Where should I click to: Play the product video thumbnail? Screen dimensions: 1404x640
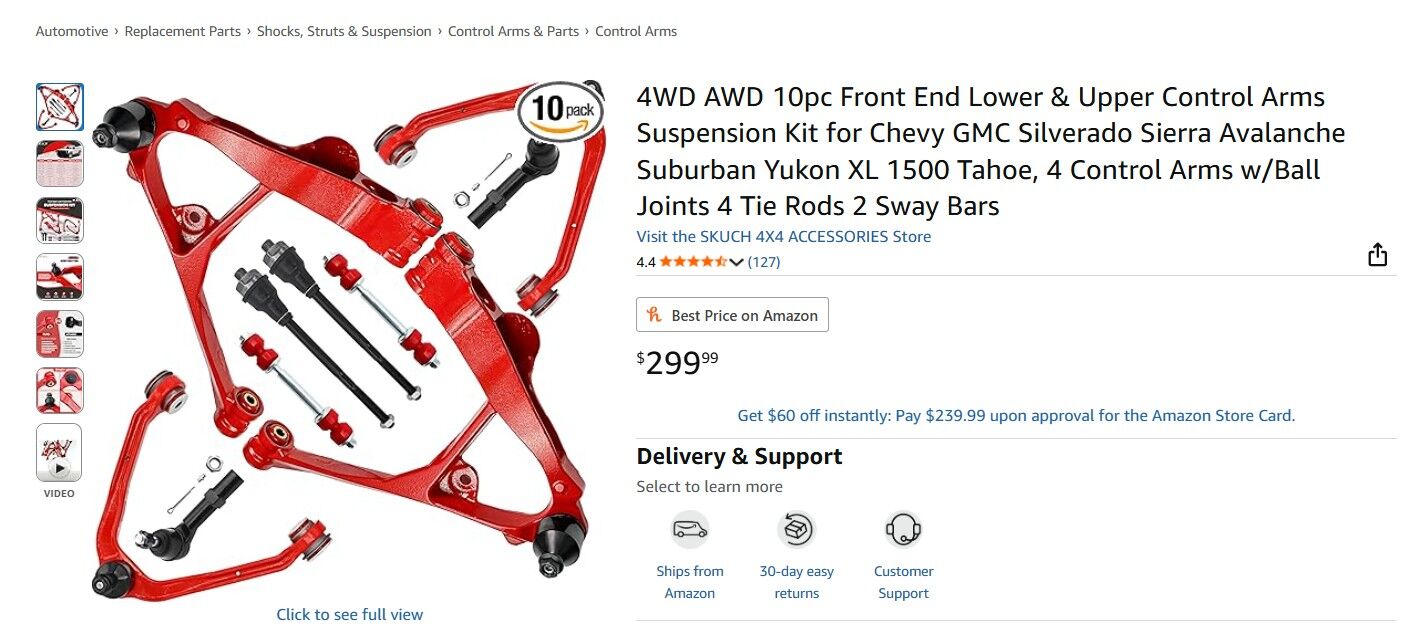point(59,454)
